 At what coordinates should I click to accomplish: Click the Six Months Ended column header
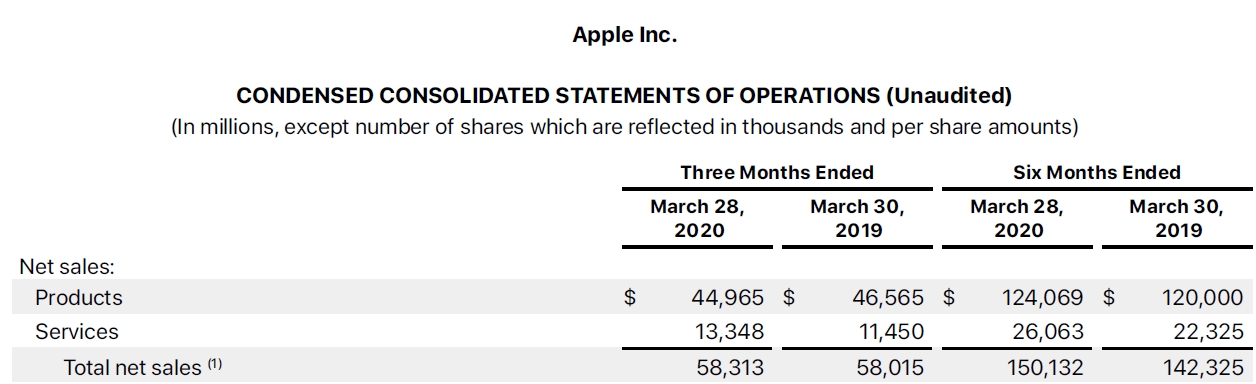pyautogui.click(x=1097, y=172)
